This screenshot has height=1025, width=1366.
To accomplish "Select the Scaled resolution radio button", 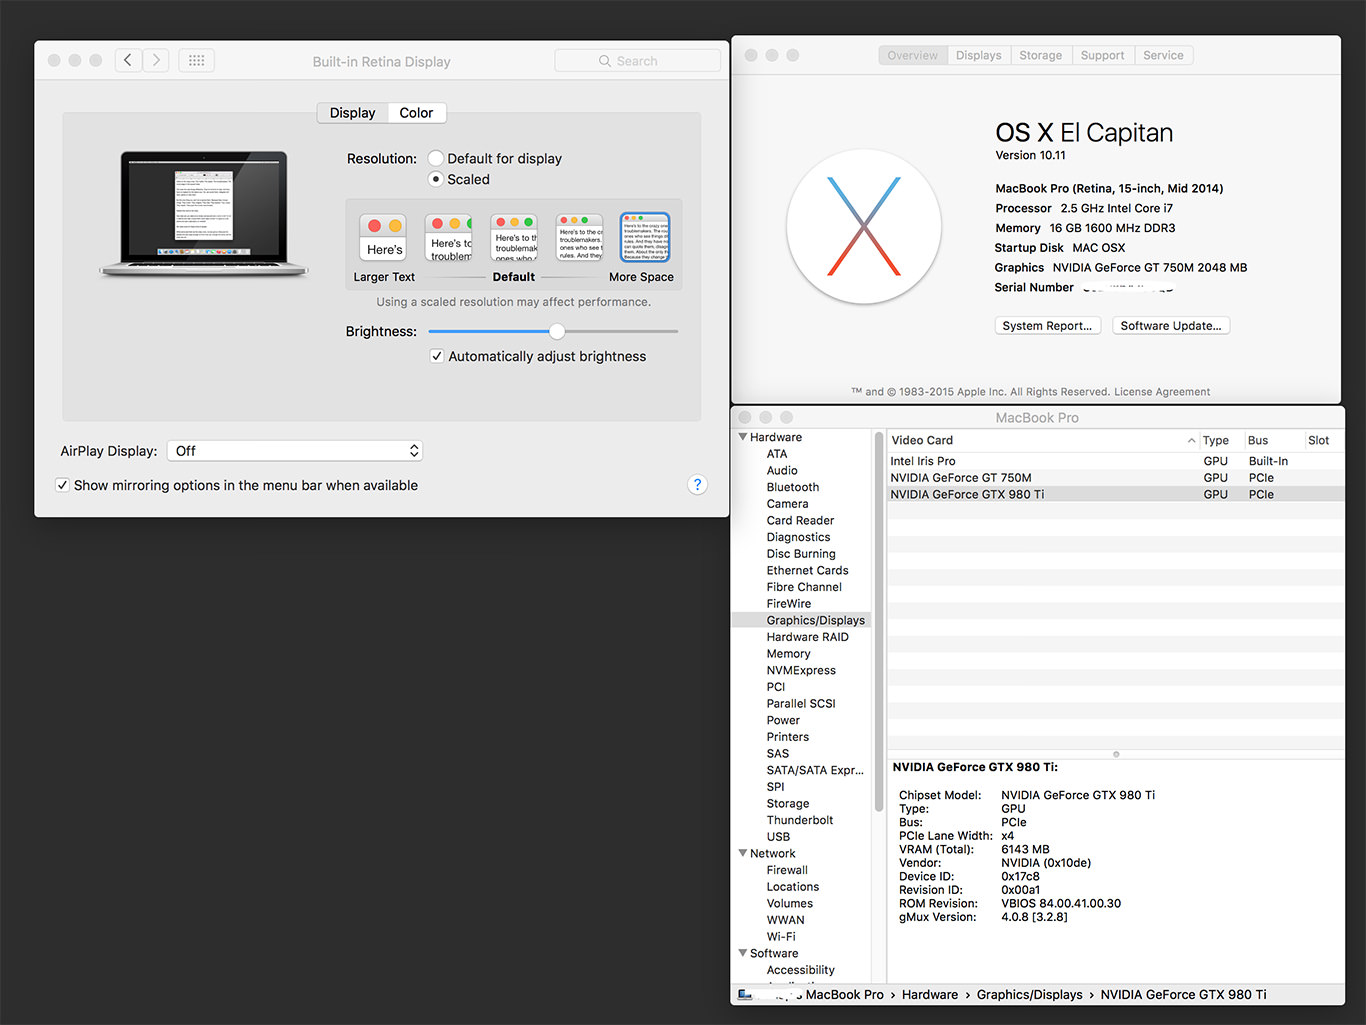I will pyautogui.click(x=436, y=179).
